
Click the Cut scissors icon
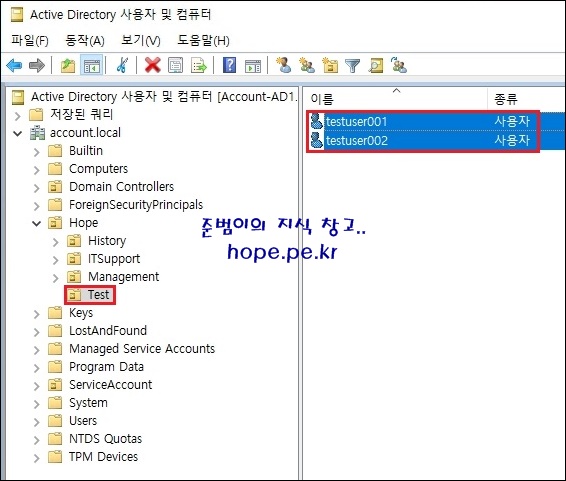[x=122, y=65]
